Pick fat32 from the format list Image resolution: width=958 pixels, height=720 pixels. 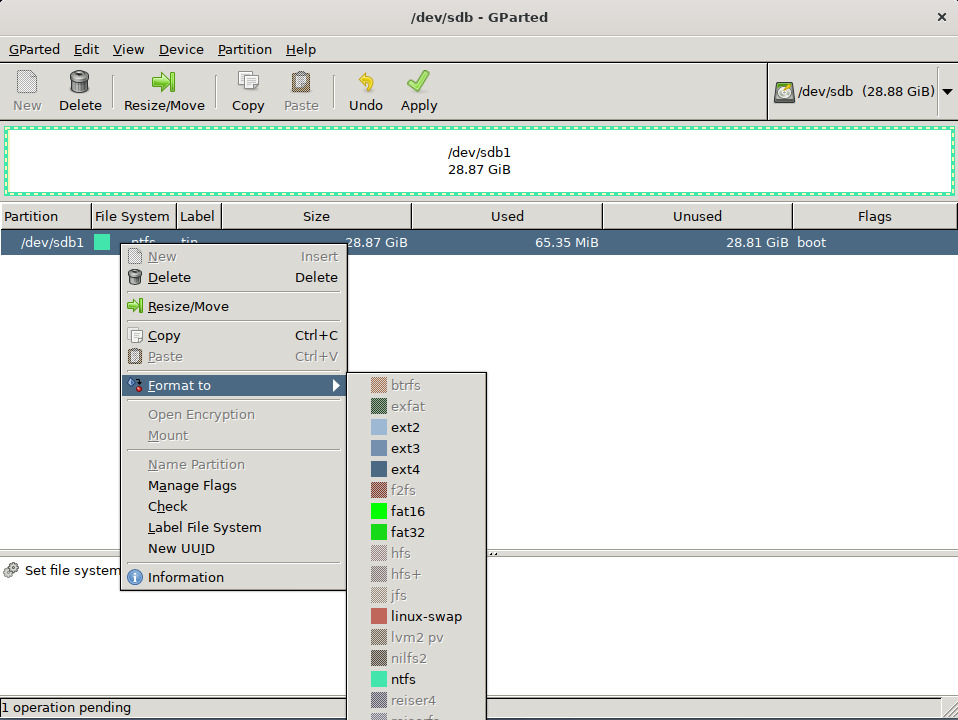tap(407, 533)
